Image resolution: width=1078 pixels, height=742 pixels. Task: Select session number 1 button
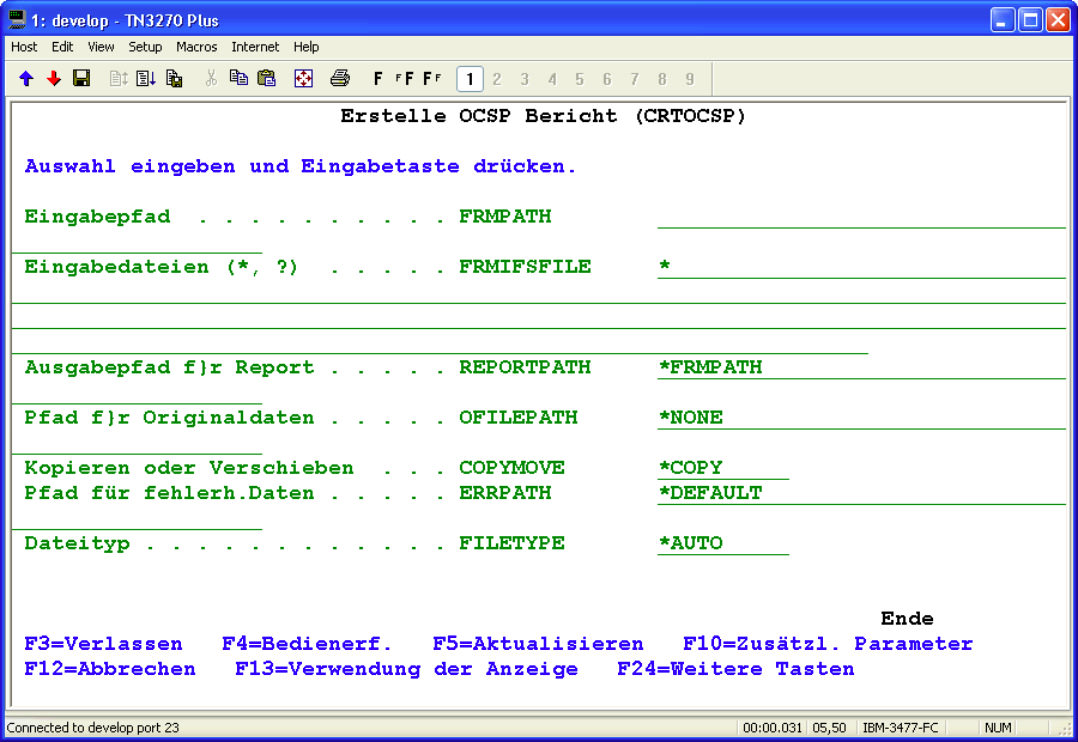[469, 79]
